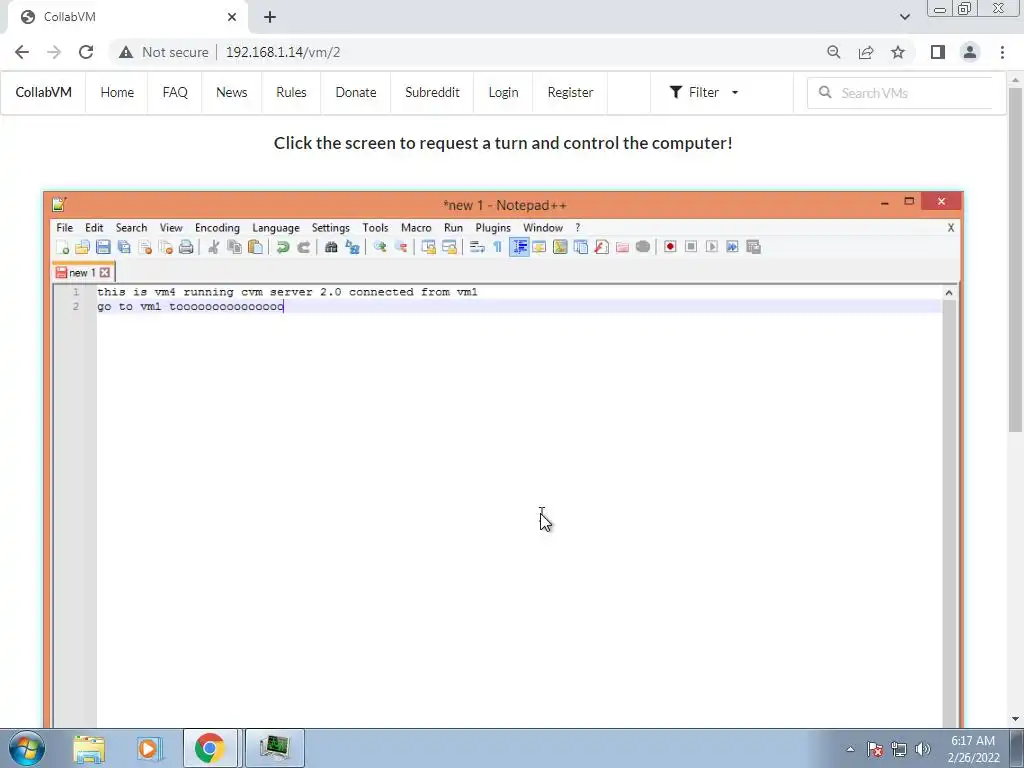Screen dimensions: 1024x768
Task: Start macro recording with the red dot icon
Action: (x=670, y=247)
